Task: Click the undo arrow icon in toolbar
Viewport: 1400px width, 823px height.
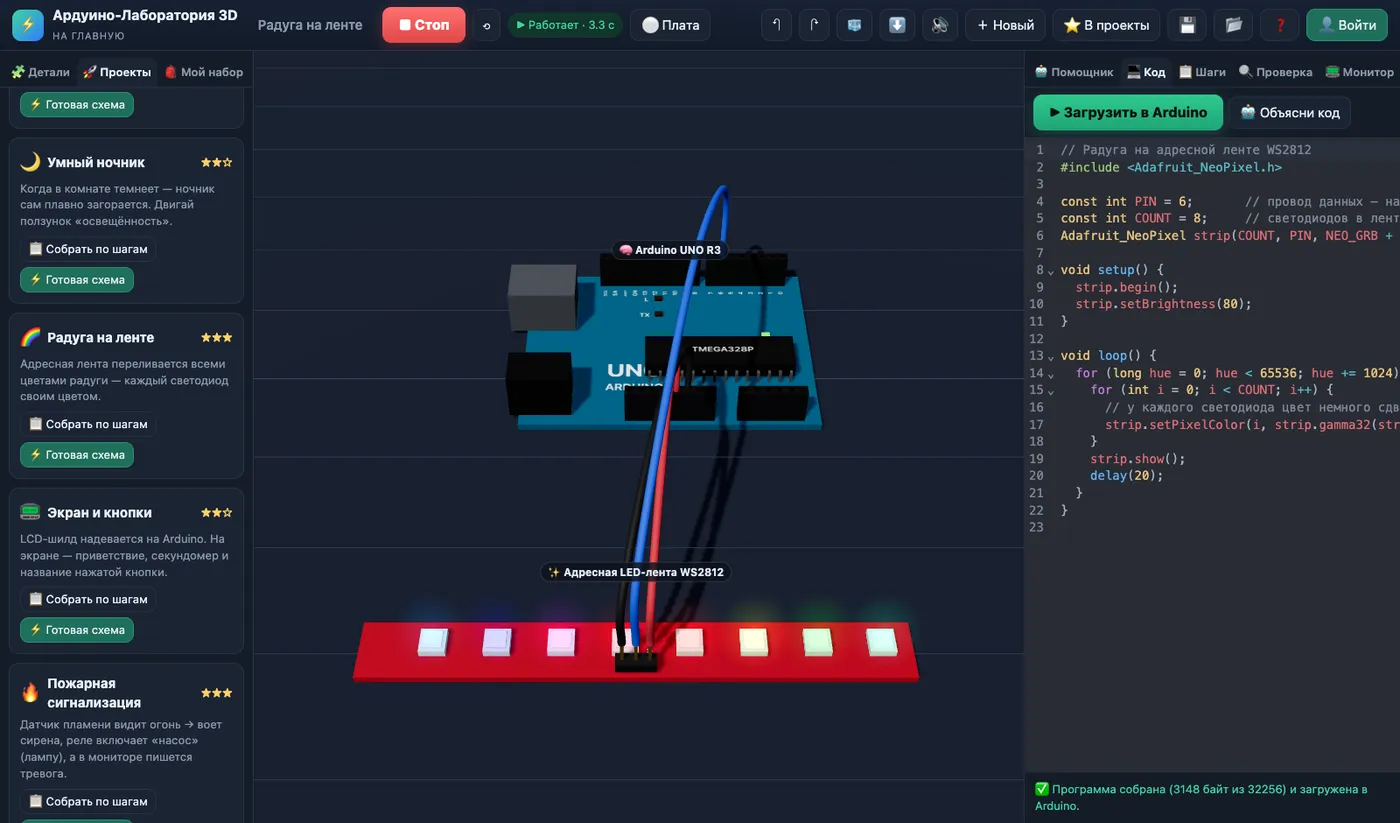Action: coord(776,25)
